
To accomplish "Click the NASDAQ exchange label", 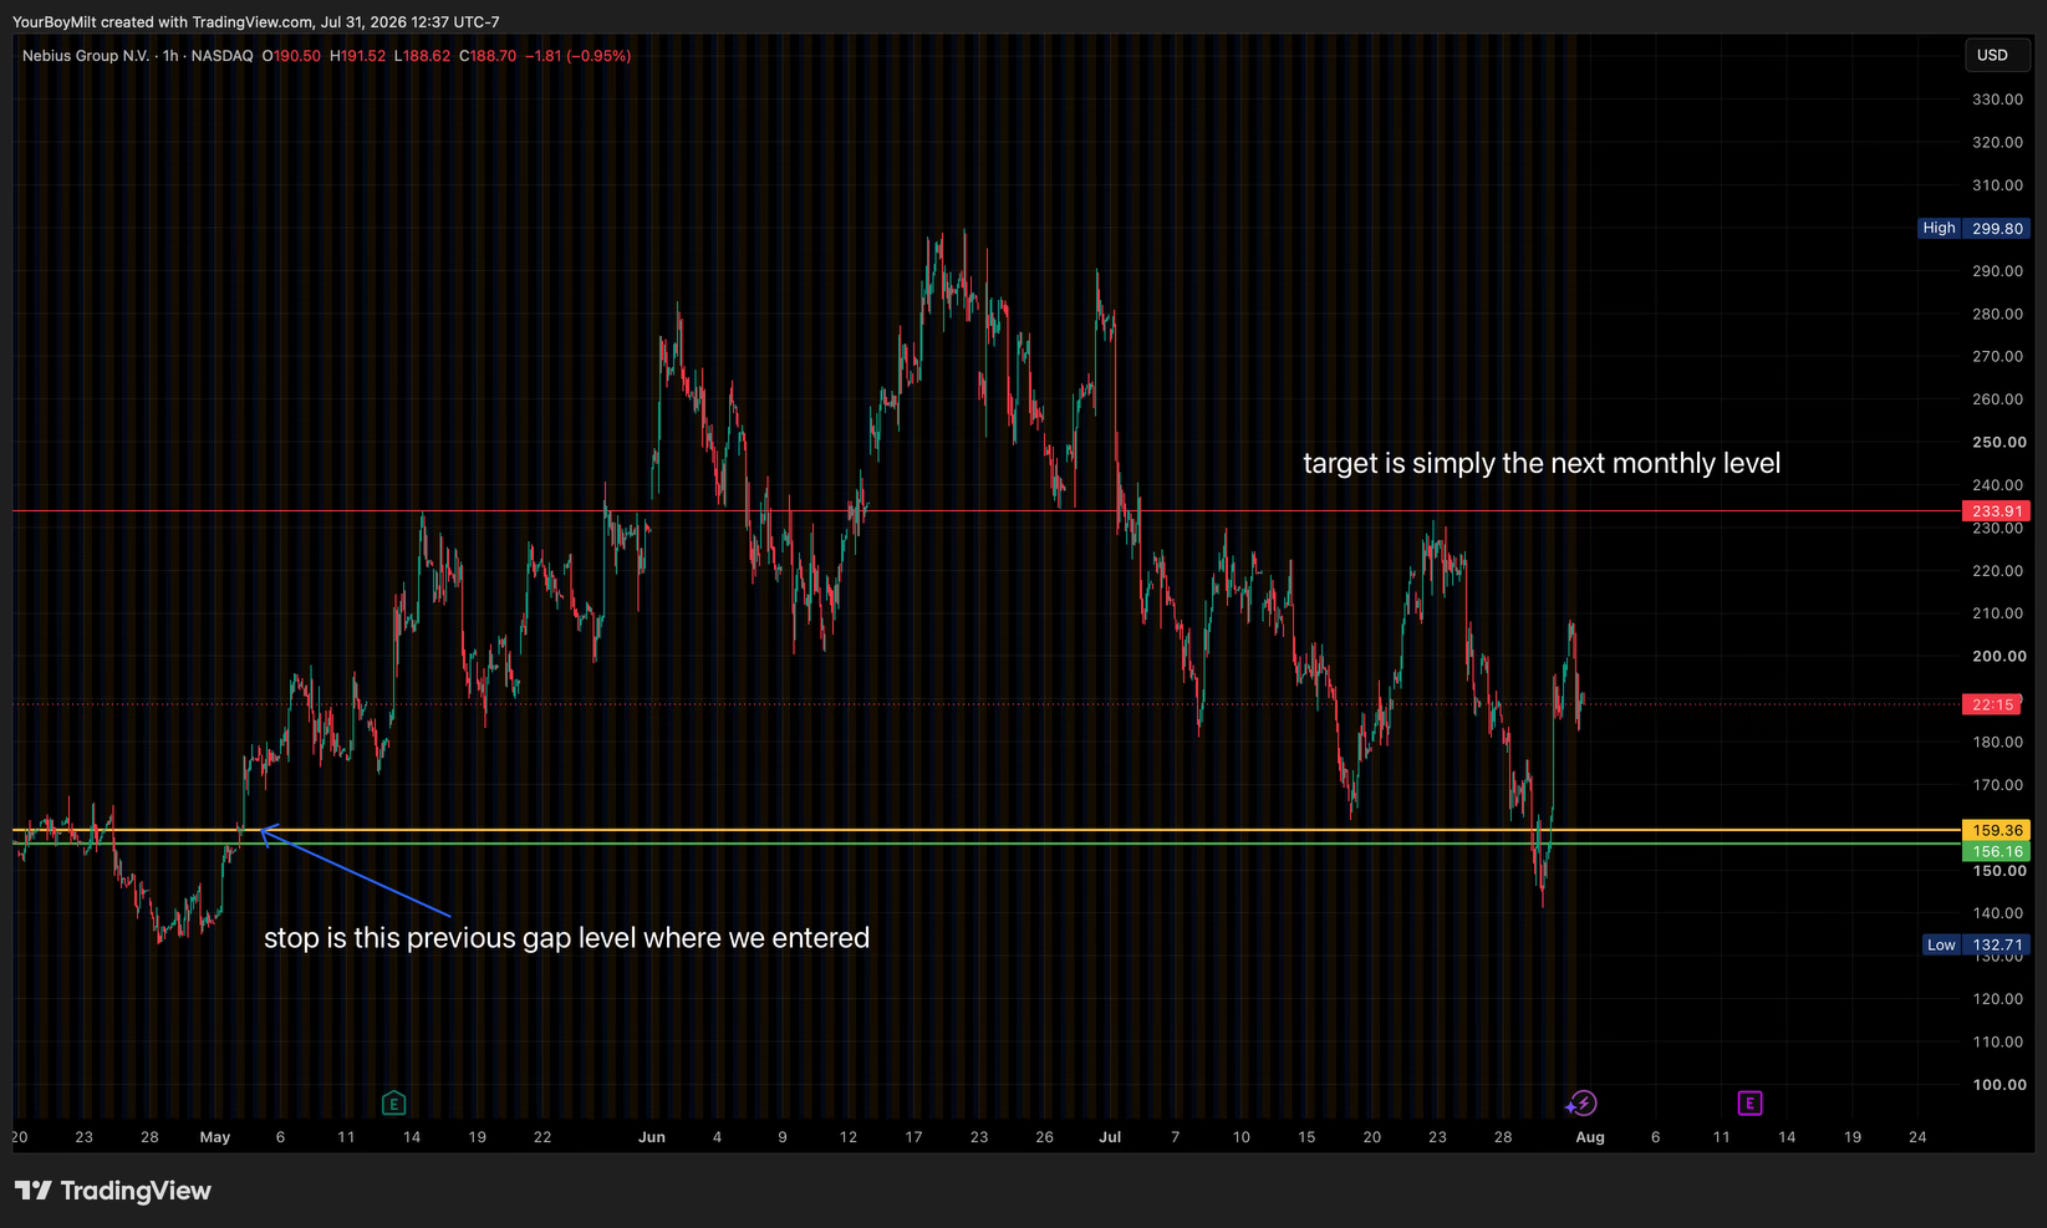I will click(x=222, y=56).
